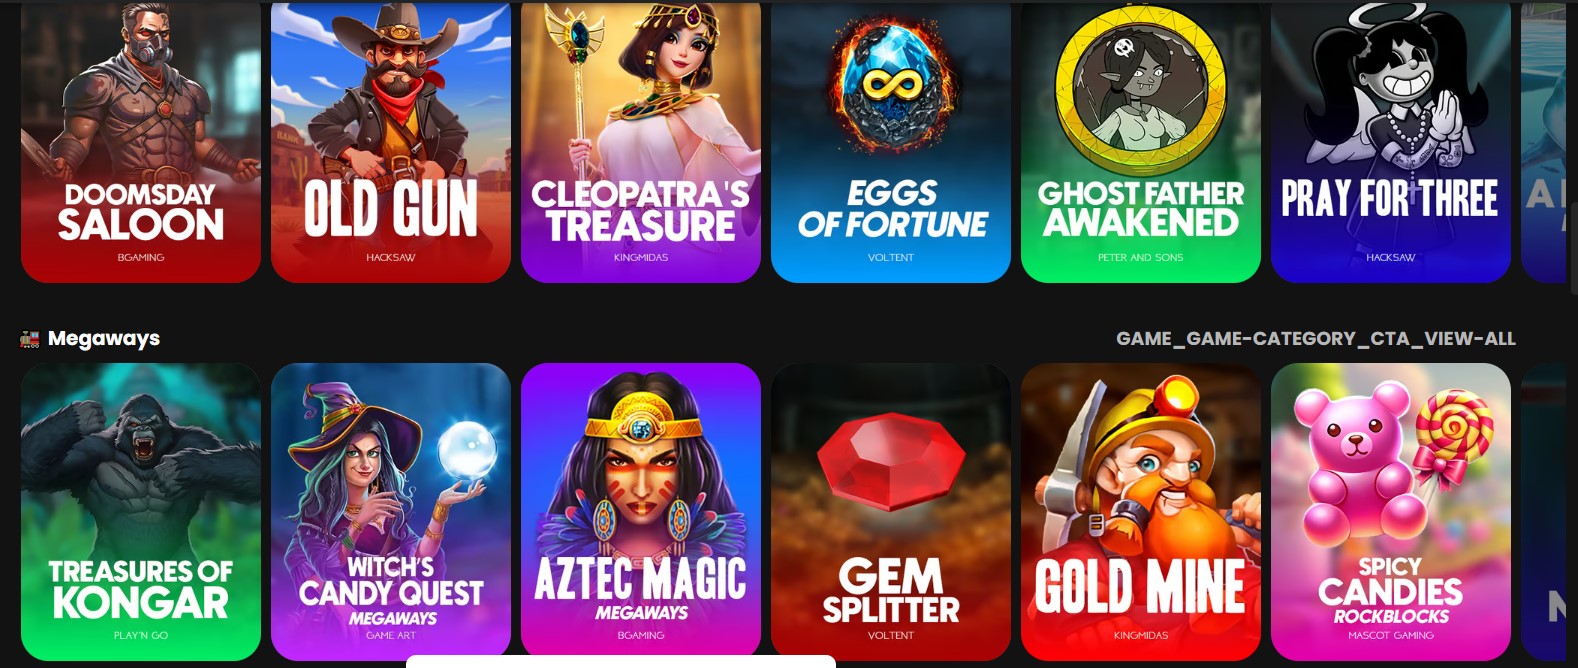Launch the Pray For Three game

pos(1391,141)
